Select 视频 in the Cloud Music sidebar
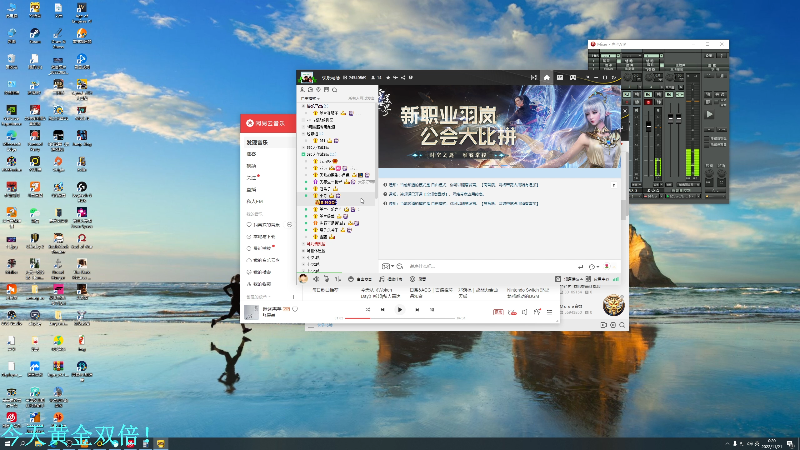This screenshot has height=450, width=800. [252, 166]
